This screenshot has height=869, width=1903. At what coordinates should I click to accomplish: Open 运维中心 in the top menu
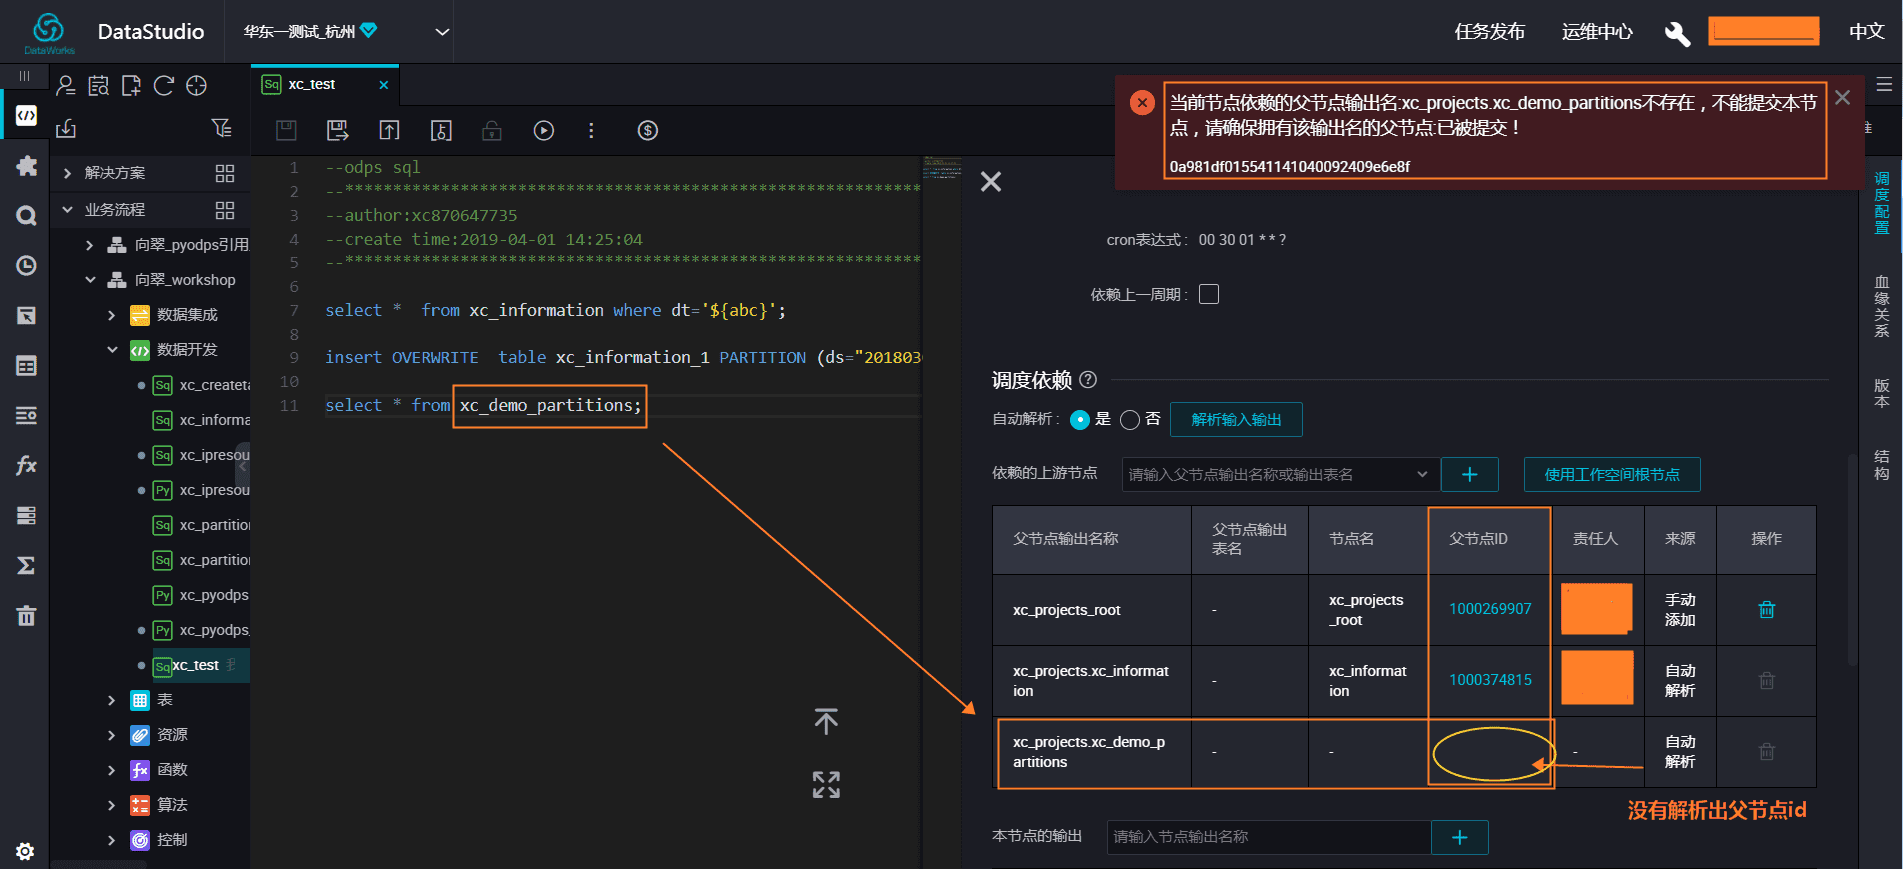pos(1597,32)
